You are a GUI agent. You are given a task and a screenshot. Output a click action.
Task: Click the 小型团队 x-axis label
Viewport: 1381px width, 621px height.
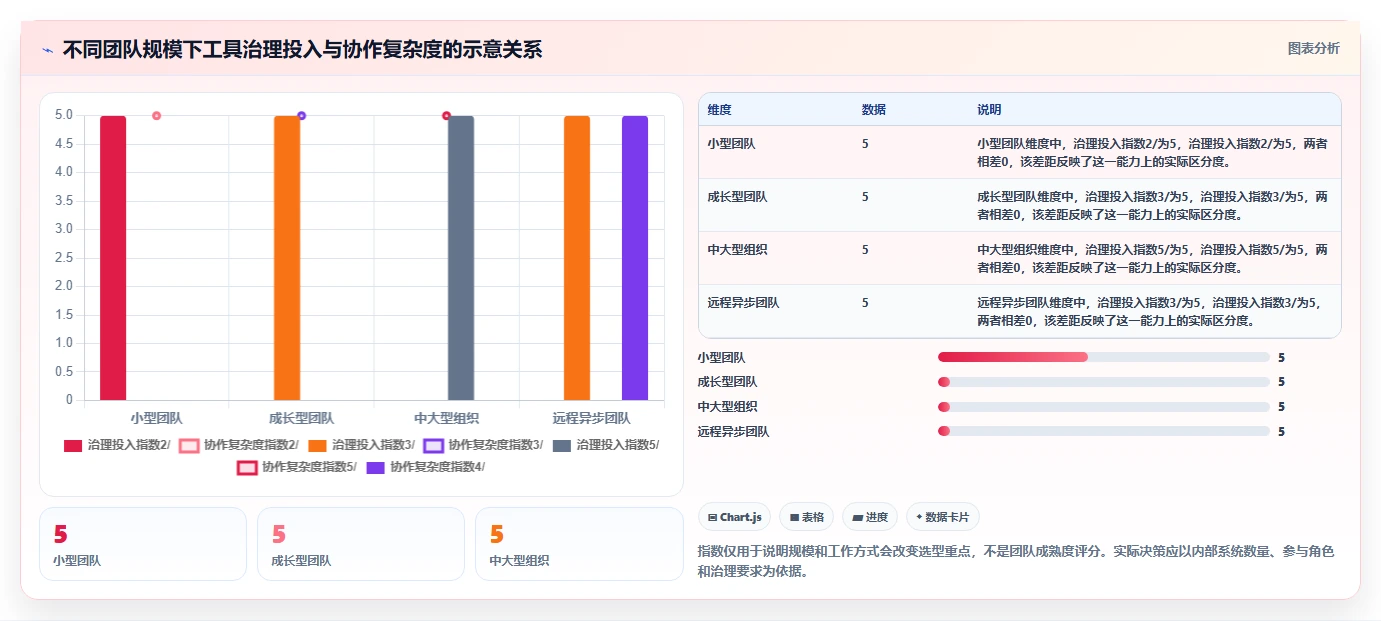(x=156, y=418)
